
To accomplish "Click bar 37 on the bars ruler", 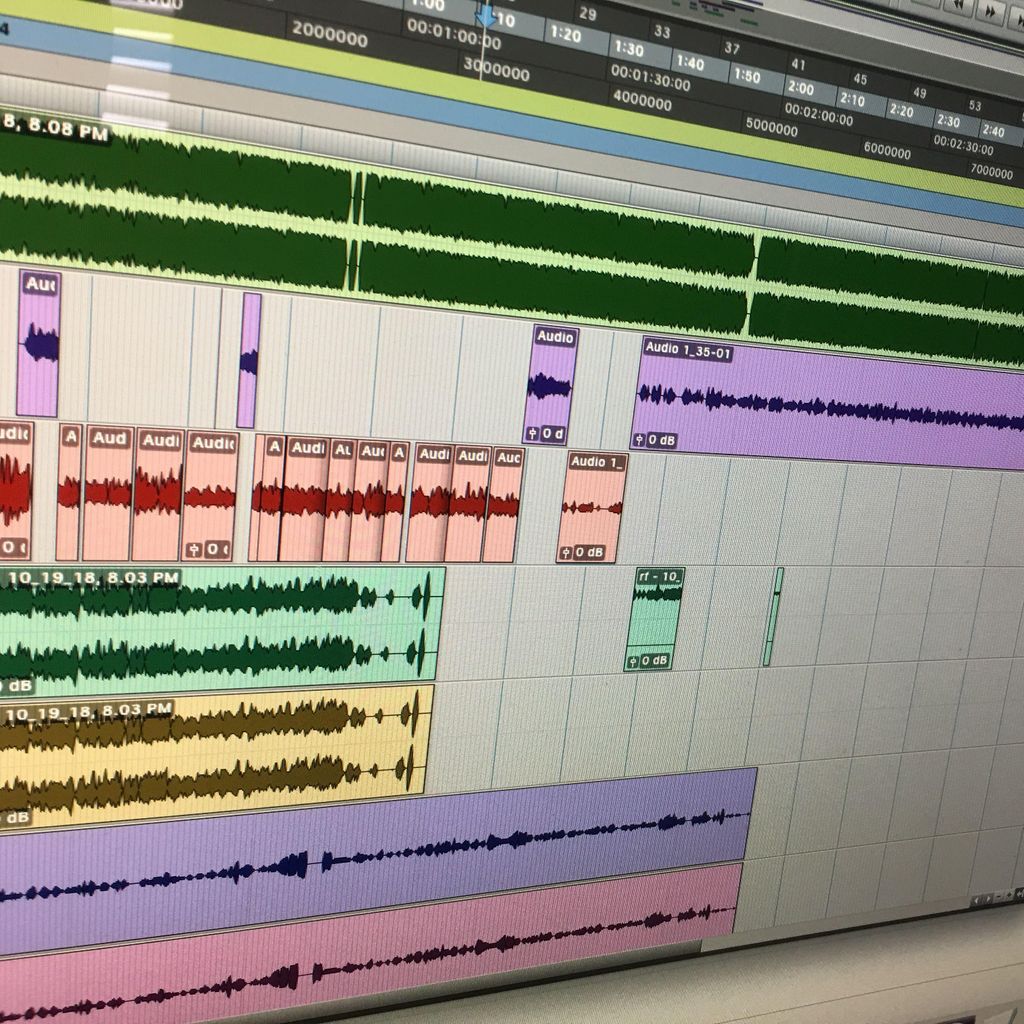I will click(x=732, y=48).
